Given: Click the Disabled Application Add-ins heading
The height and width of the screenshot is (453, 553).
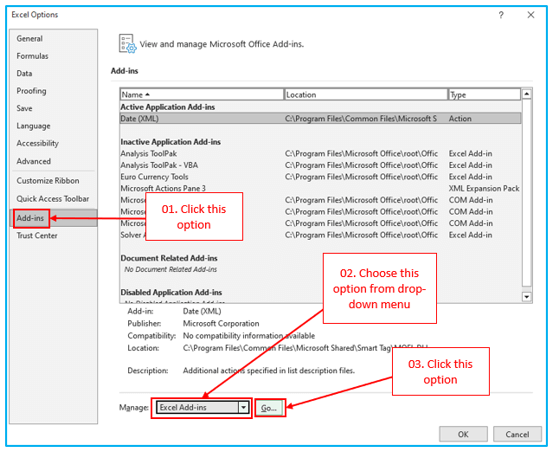Looking at the screenshot, I should pos(171,292).
